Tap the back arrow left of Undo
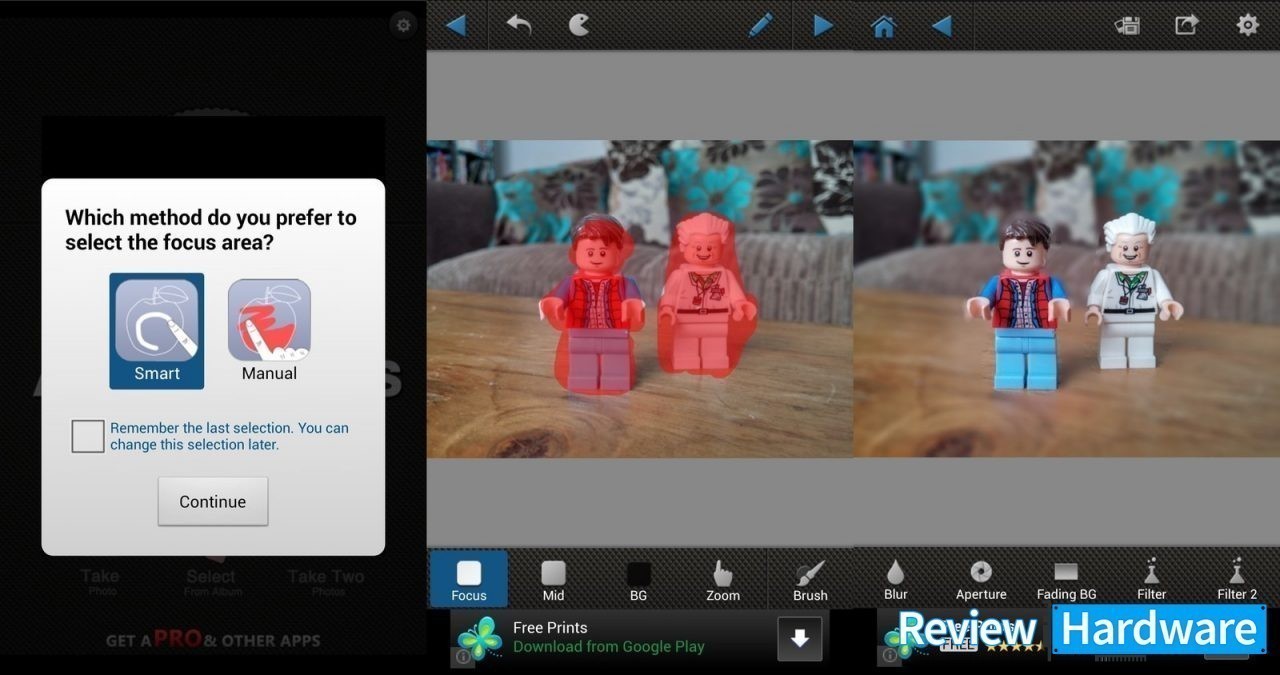 [456, 25]
